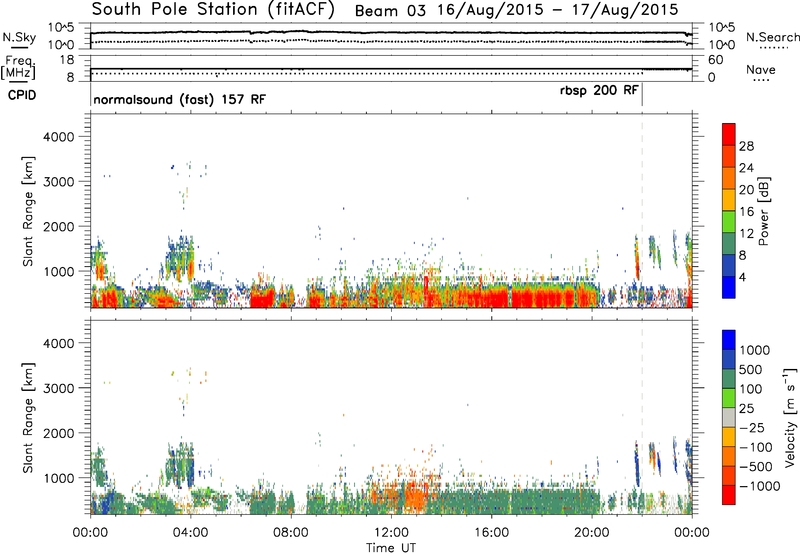This screenshot has width=800, height=554.
Task: Click the '12' label on the Power color bar
Action: [x=746, y=233]
